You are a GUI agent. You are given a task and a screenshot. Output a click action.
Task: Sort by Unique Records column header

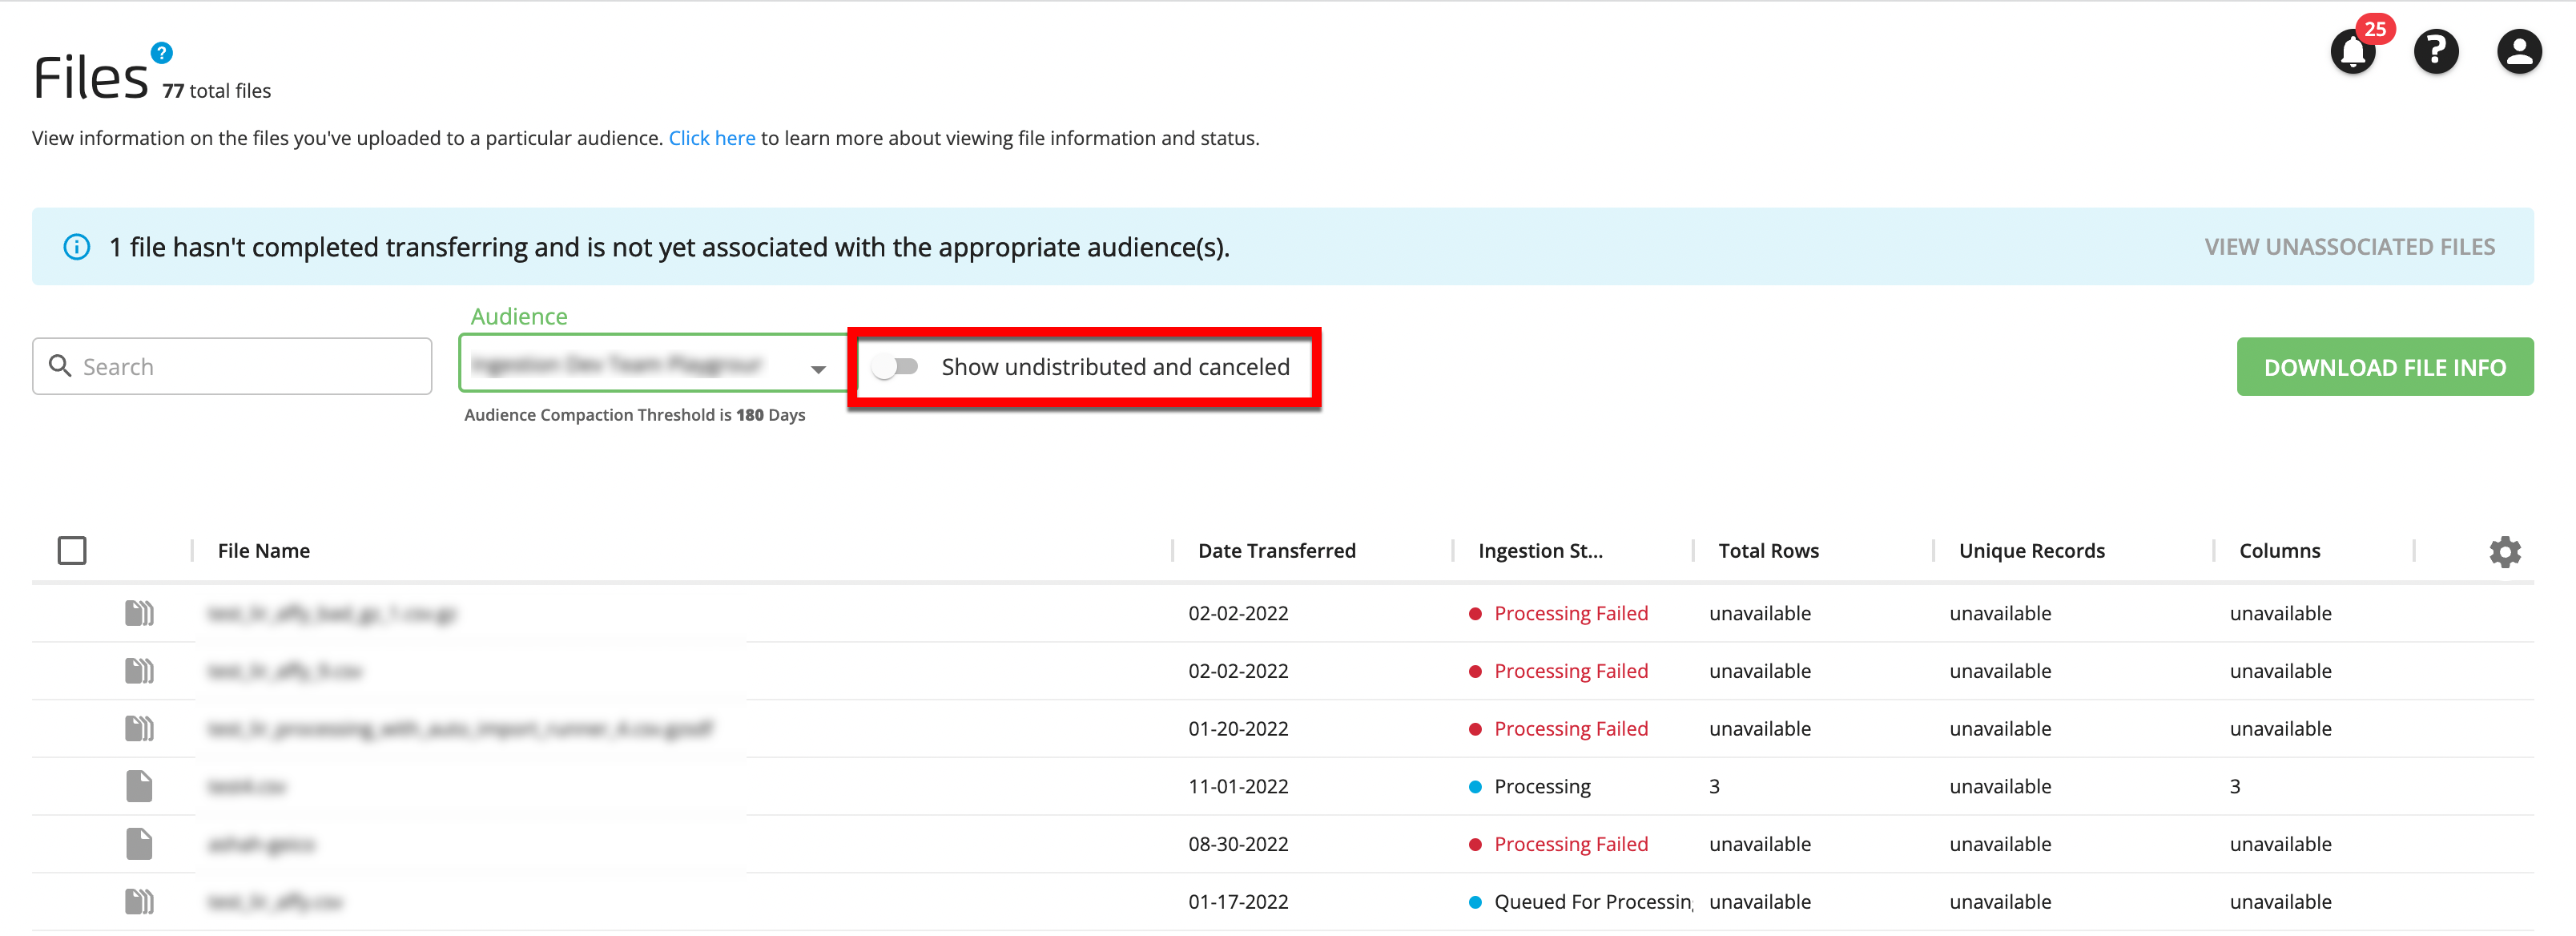tap(2031, 551)
